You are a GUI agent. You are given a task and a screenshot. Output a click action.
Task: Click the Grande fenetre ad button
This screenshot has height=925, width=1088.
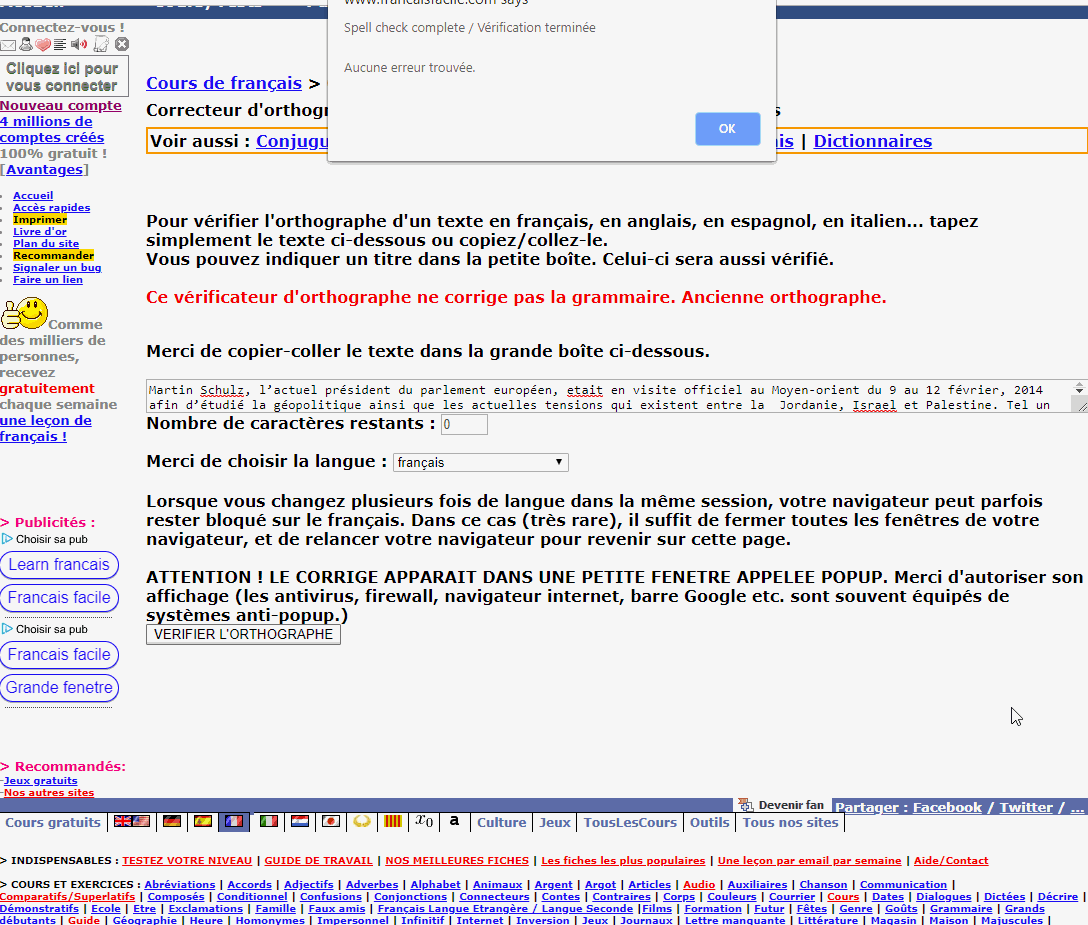click(59, 688)
